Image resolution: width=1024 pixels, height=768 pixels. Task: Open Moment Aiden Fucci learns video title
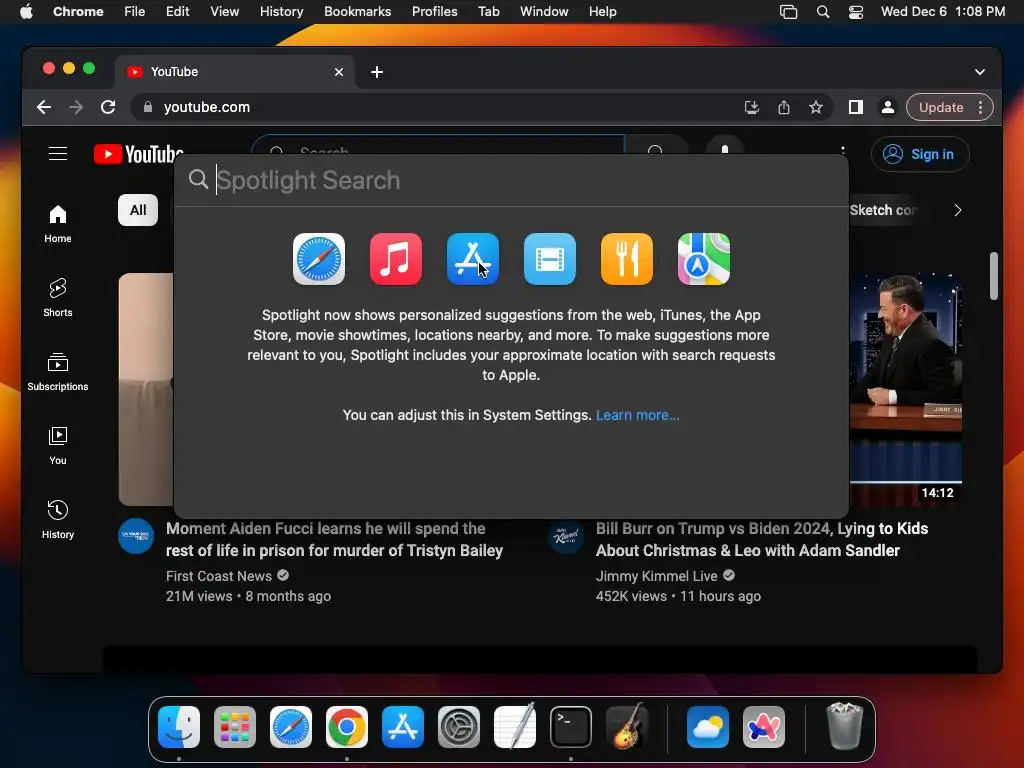[x=334, y=539]
